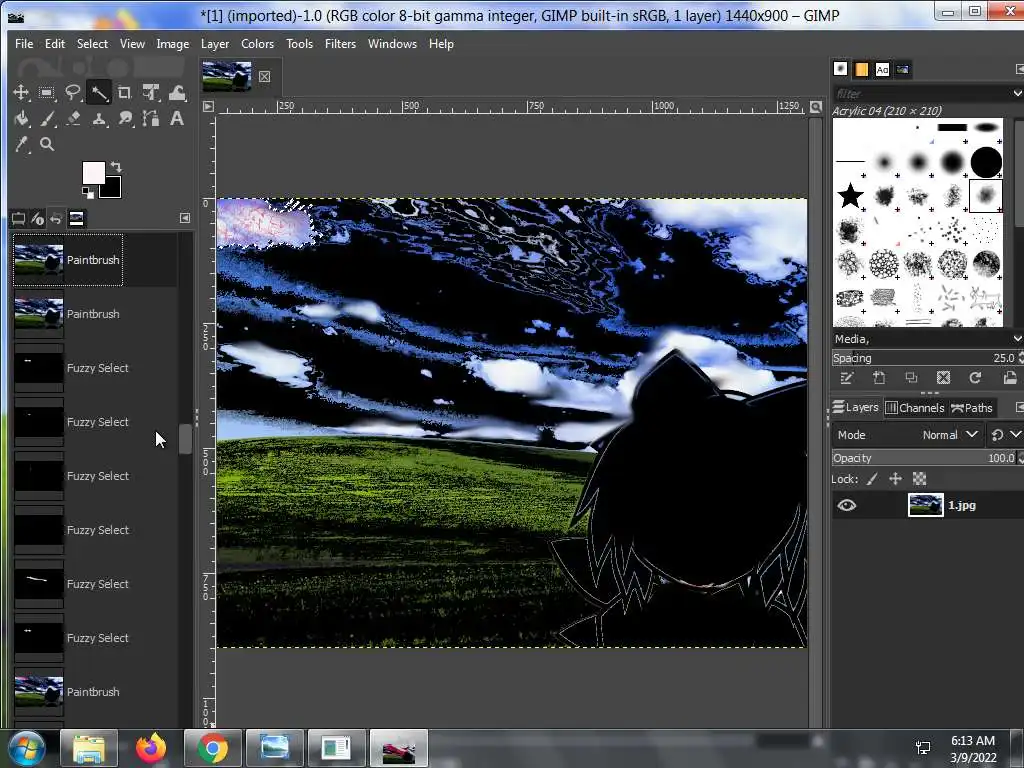
Task: Select the Zoom magnifier tool
Action: click(x=46, y=144)
